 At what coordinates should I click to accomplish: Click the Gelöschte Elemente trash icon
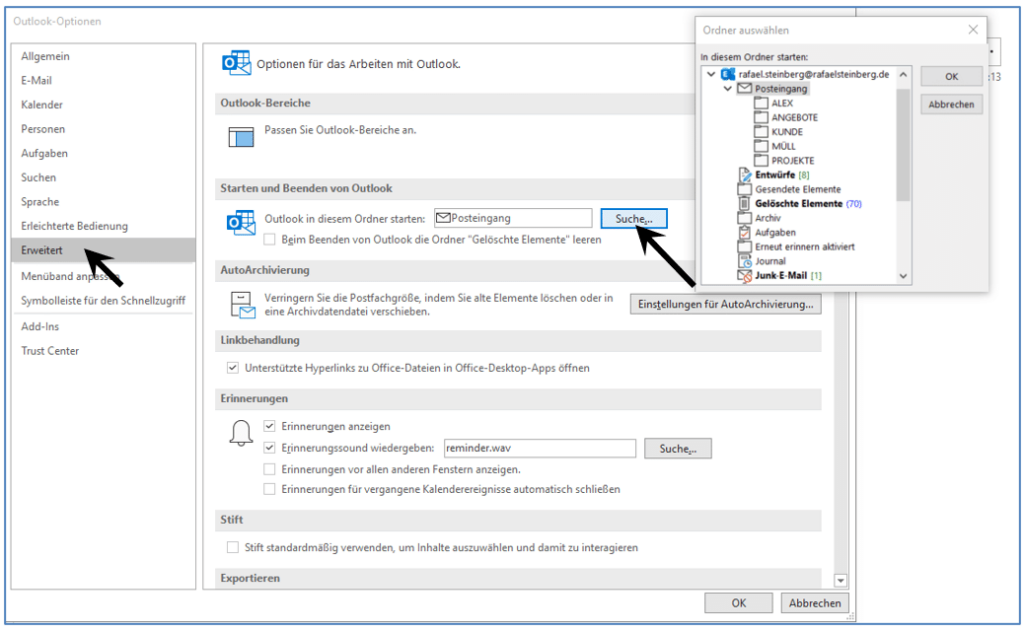(x=744, y=204)
